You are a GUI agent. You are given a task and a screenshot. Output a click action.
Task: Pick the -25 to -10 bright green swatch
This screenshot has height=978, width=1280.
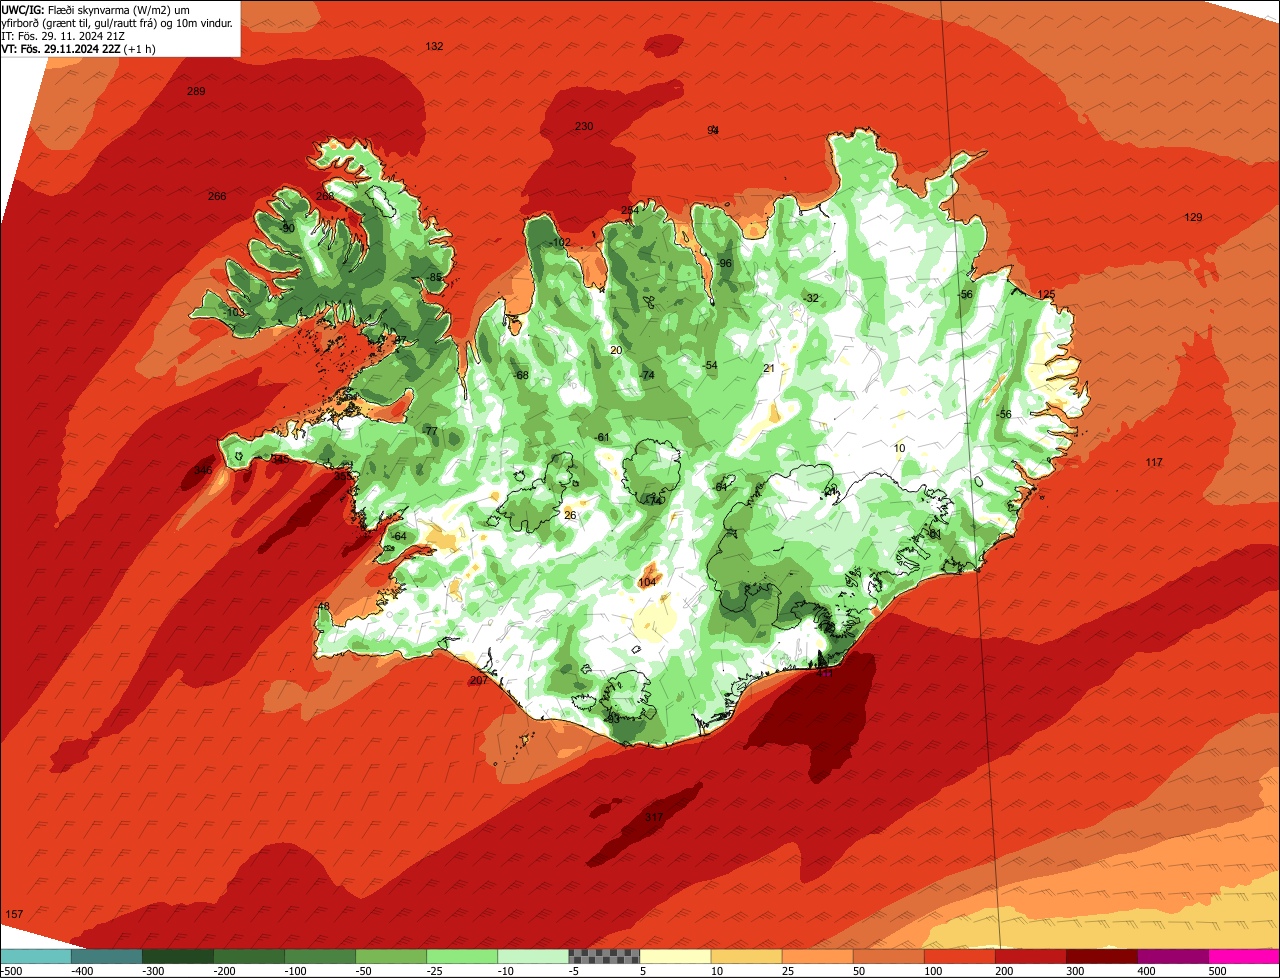coord(462,956)
